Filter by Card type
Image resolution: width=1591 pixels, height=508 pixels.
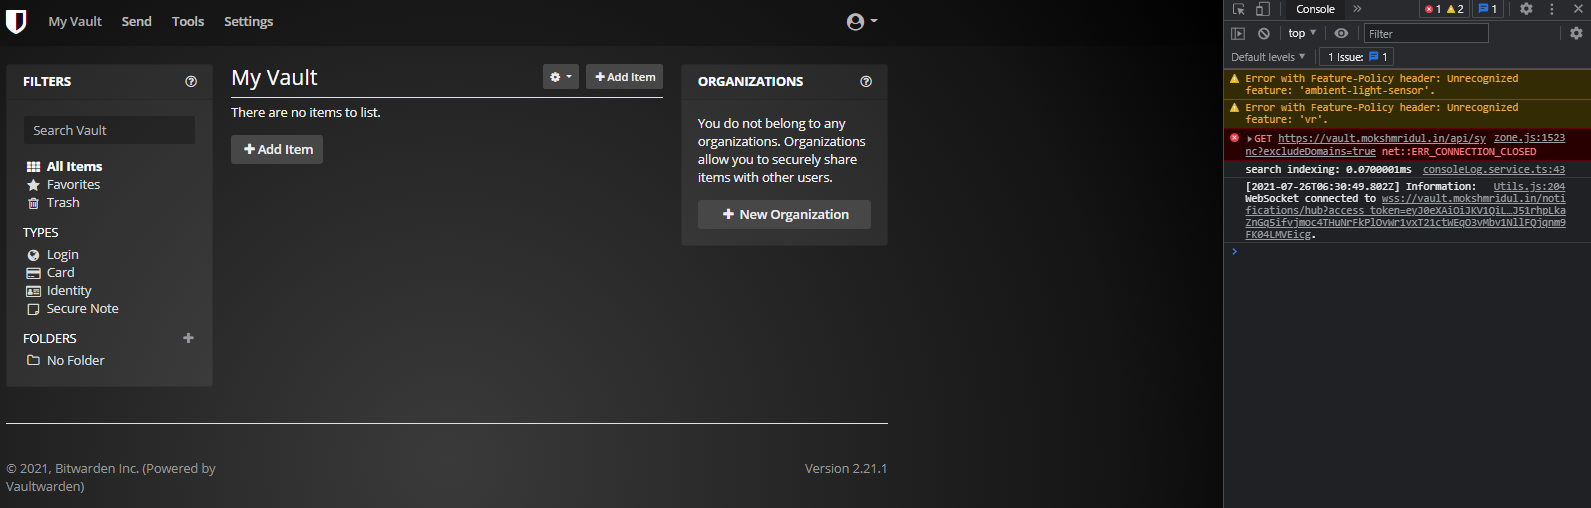pyautogui.click(x=60, y=272)
